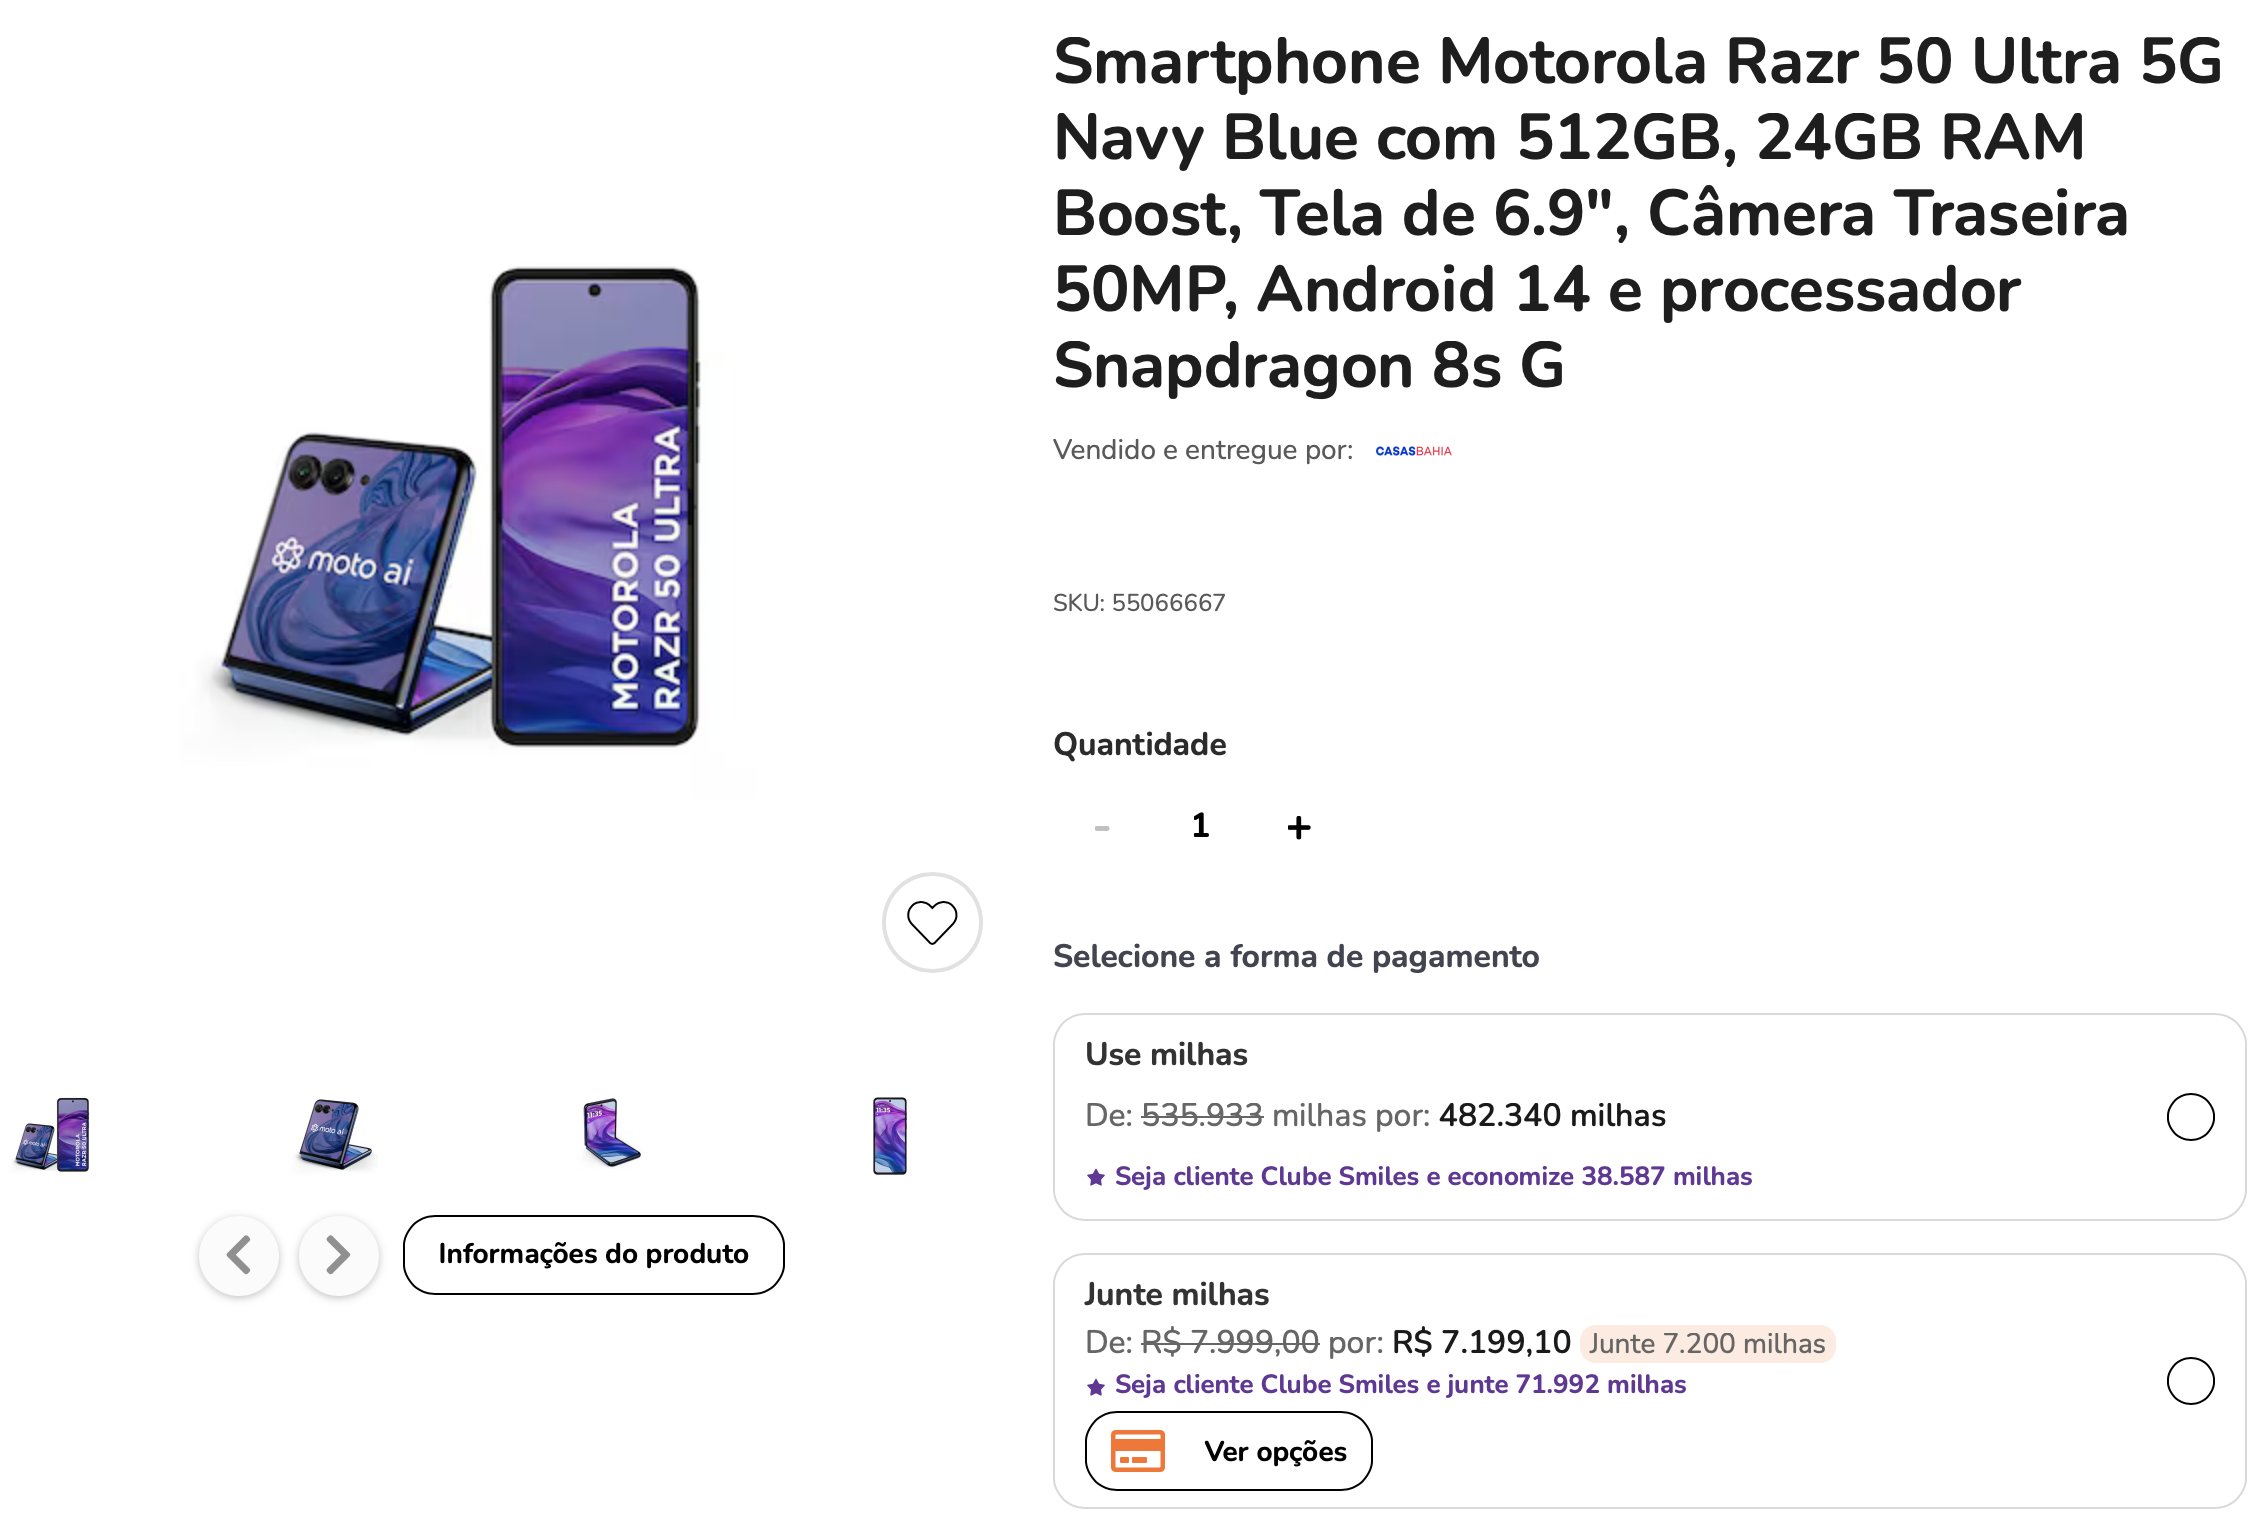The height and width of the screenshot is (1514, 2256).
Task: Select the Junte milhas payment option
Action: click(2190, 1381)
